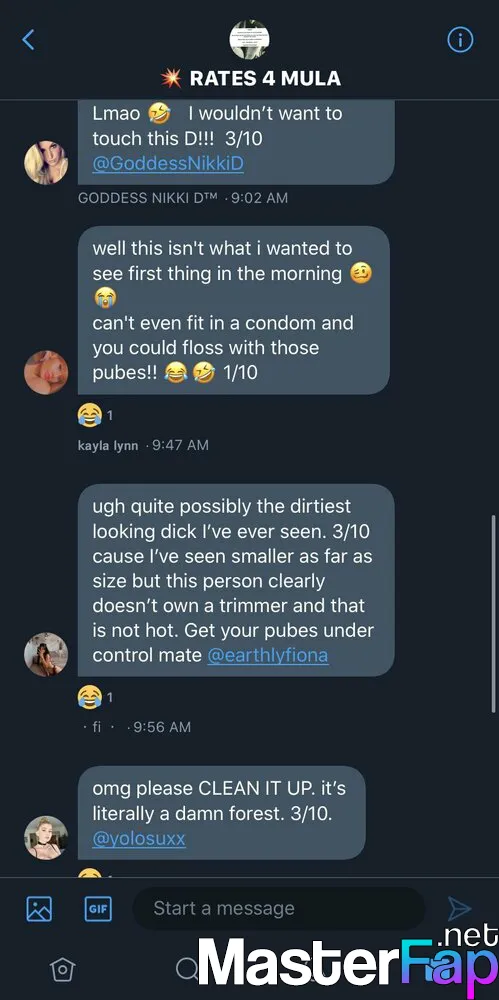The height and width of the screenshot is (1000, 499).
Task: Focus the Start a message field
Action: [x=279, y=908]
